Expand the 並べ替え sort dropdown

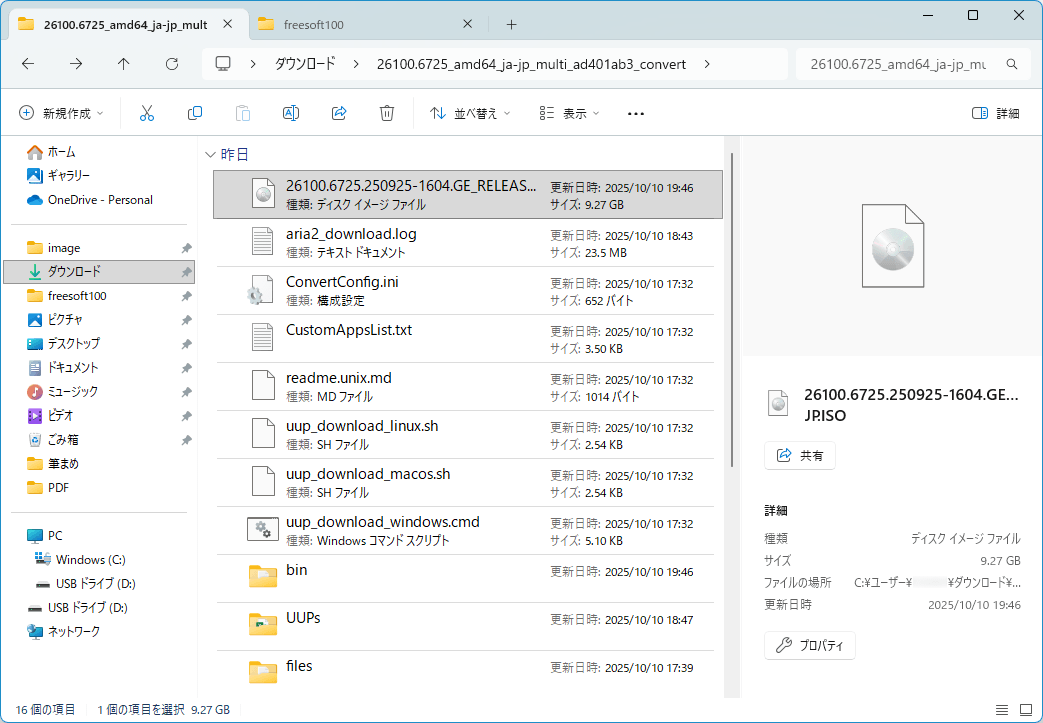click(x=470, y=114)
